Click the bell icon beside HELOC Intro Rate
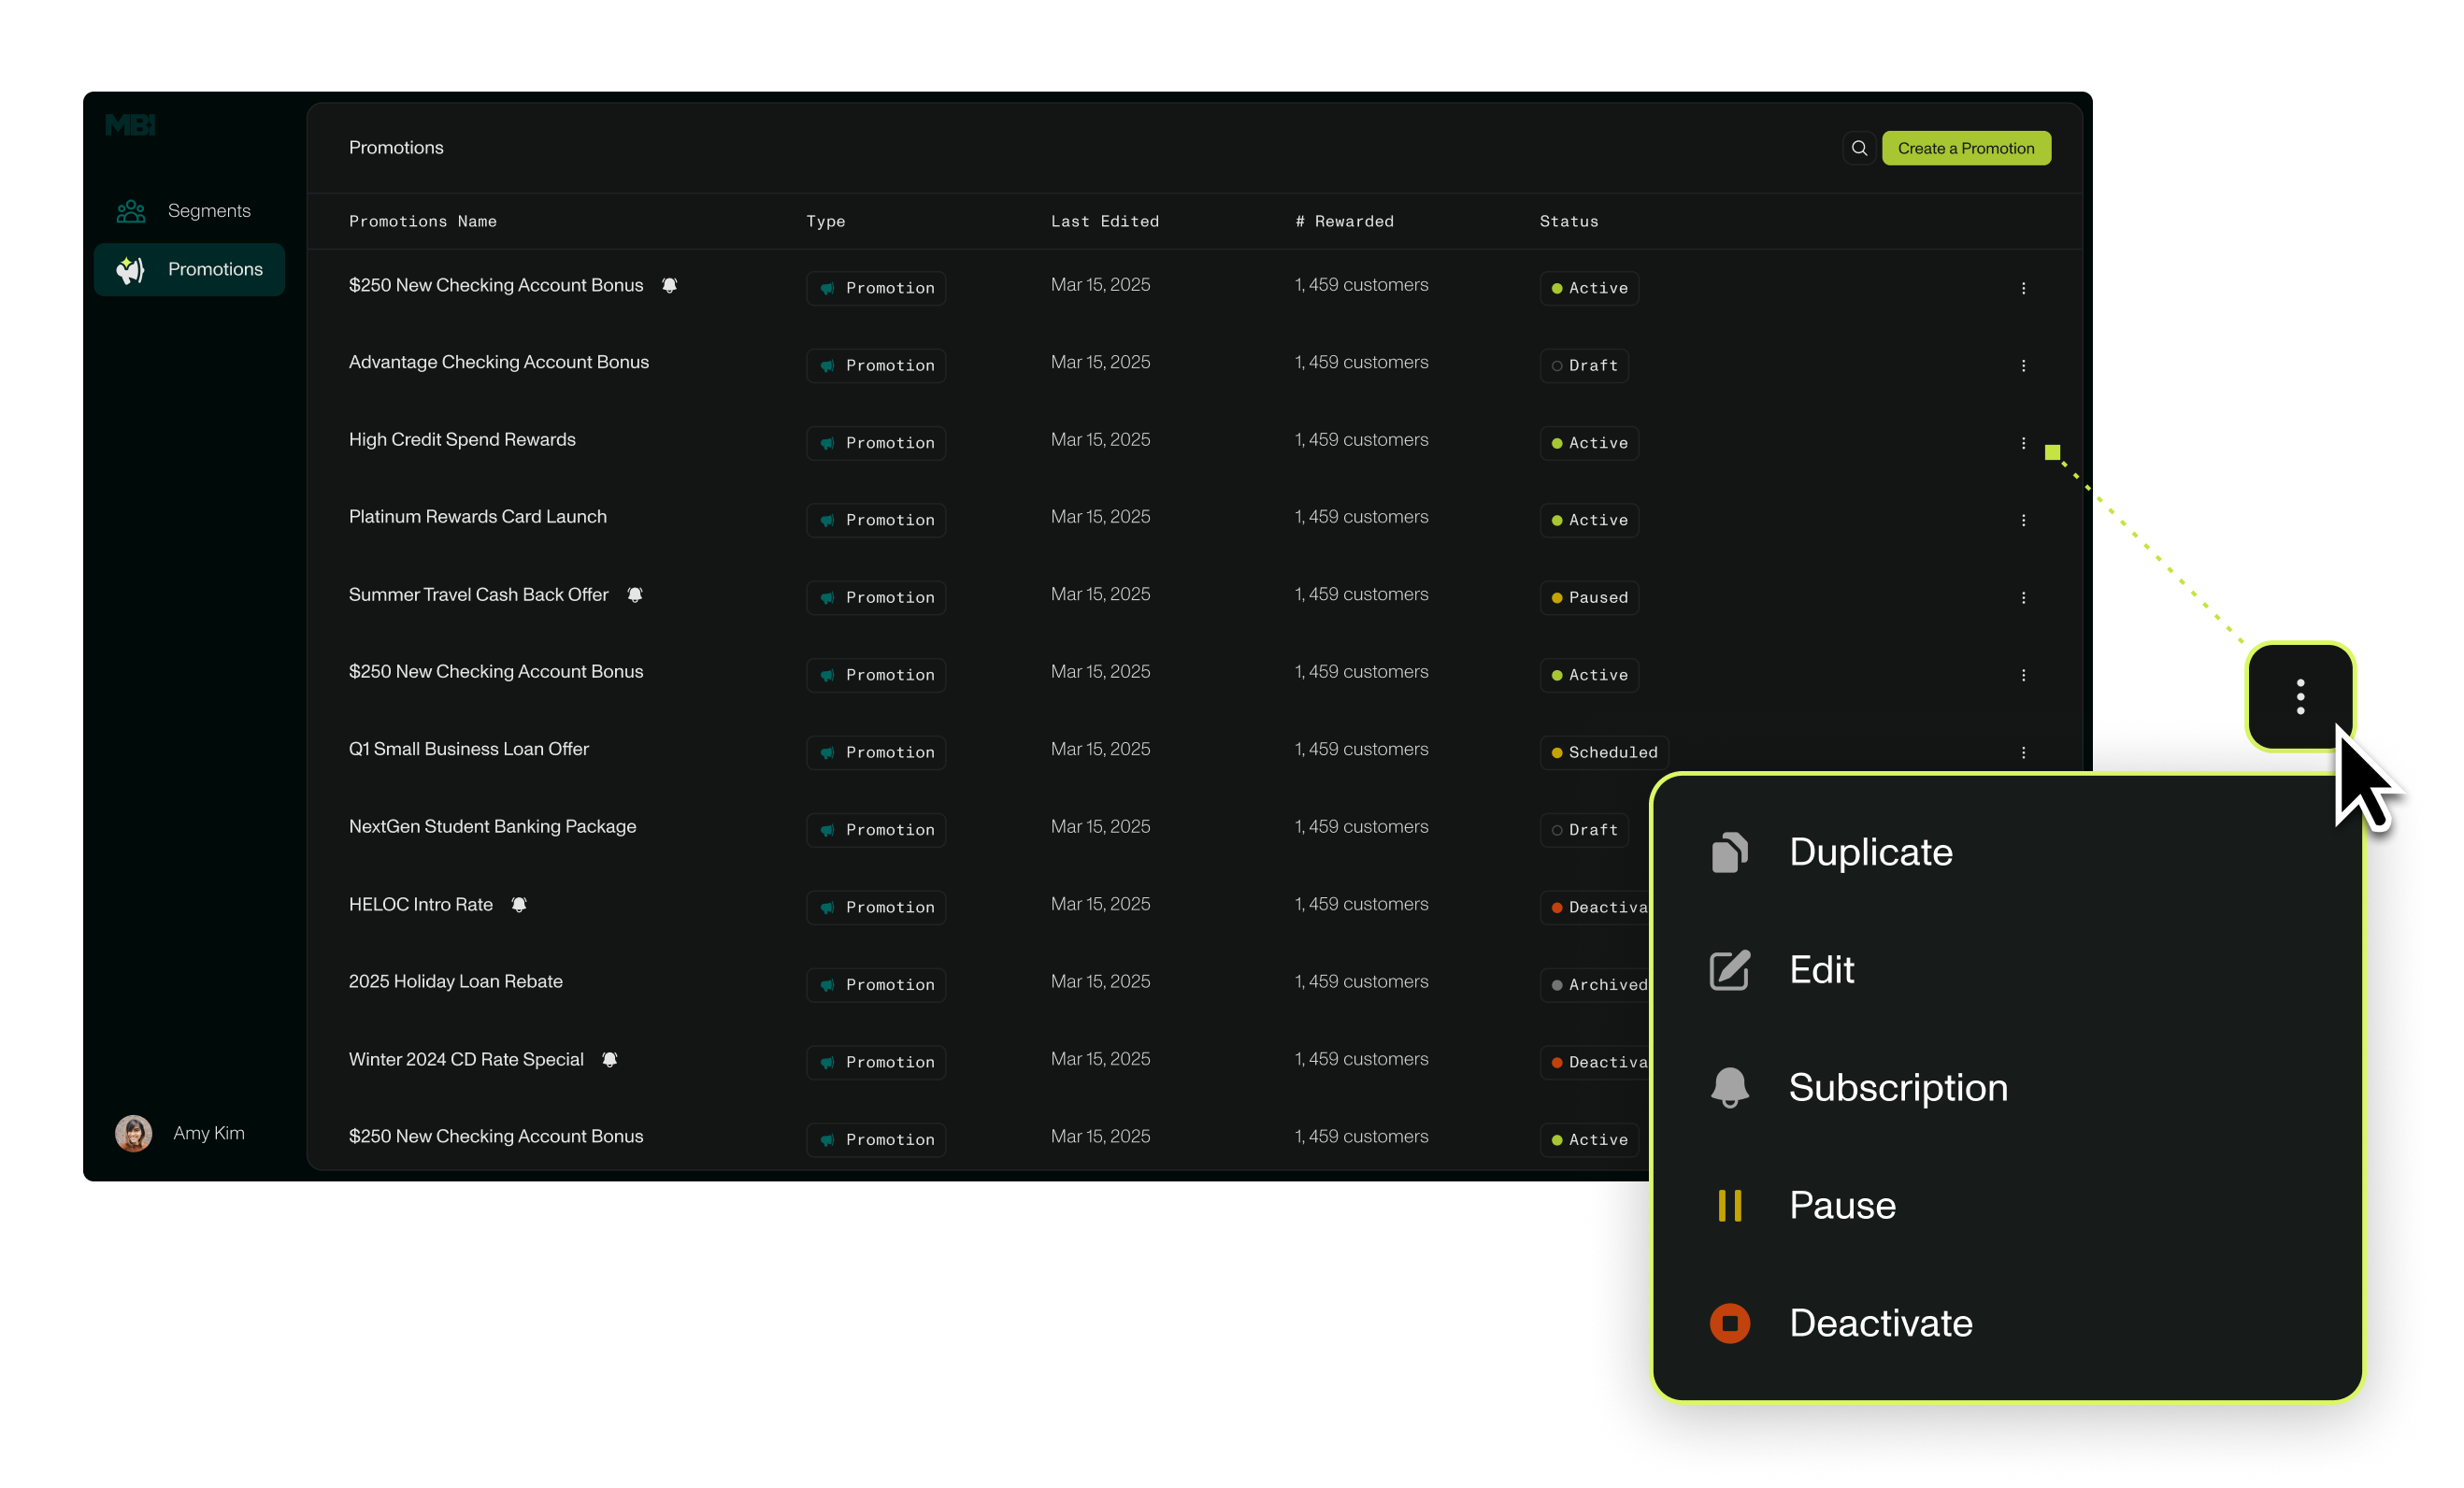2464x1488 pixels. coord(519,904)
